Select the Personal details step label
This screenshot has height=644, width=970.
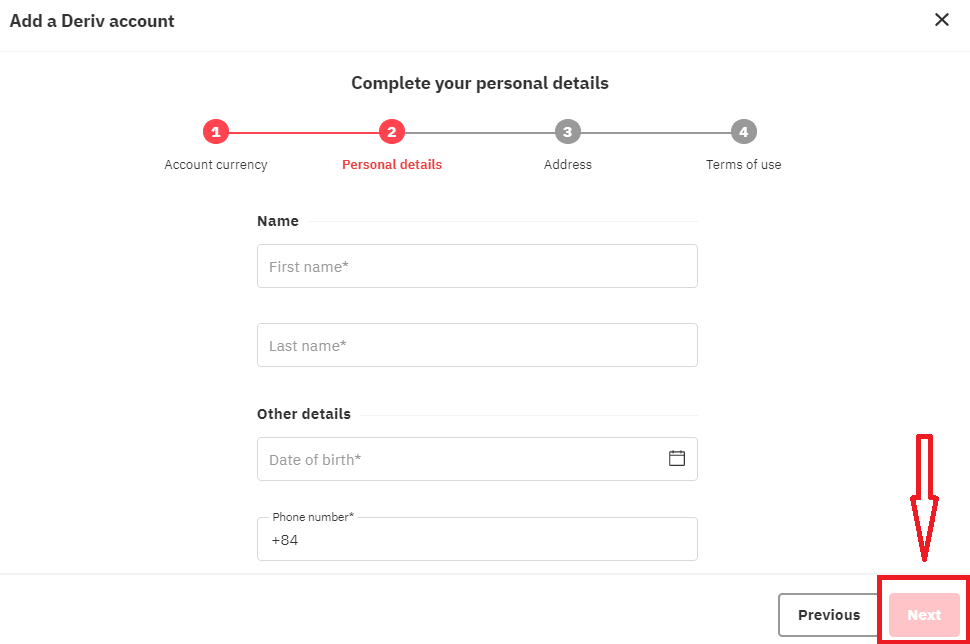(x=392, y=164)
